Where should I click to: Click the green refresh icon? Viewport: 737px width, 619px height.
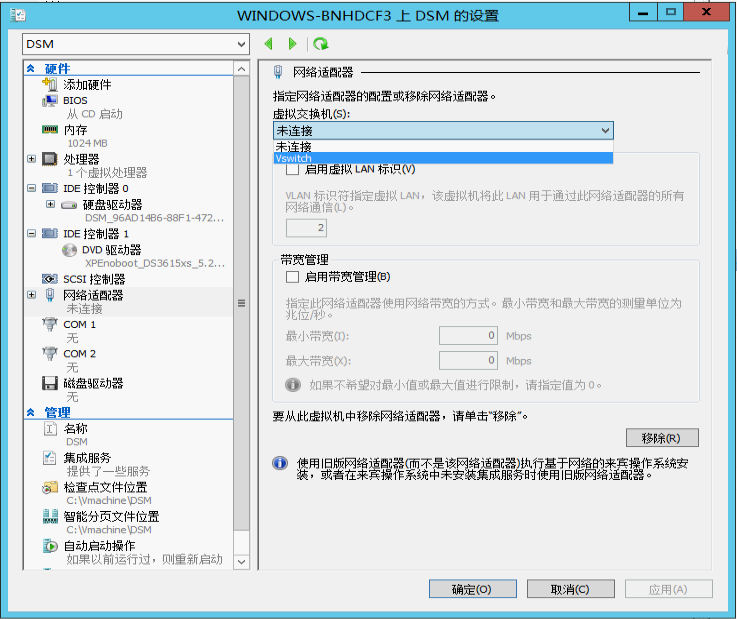tap(321, 44)
